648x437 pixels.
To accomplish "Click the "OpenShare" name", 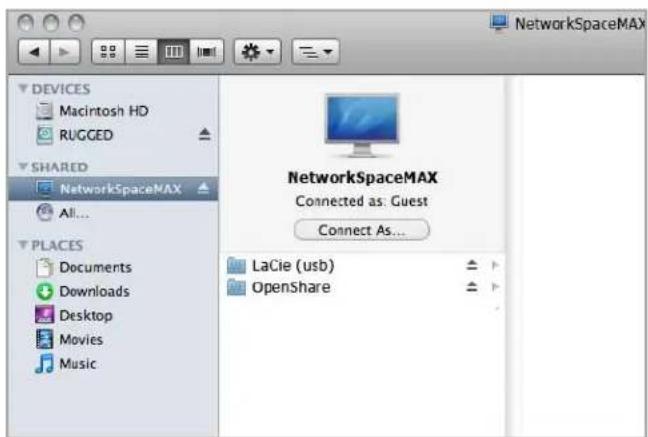I will [x=291, y=287].
